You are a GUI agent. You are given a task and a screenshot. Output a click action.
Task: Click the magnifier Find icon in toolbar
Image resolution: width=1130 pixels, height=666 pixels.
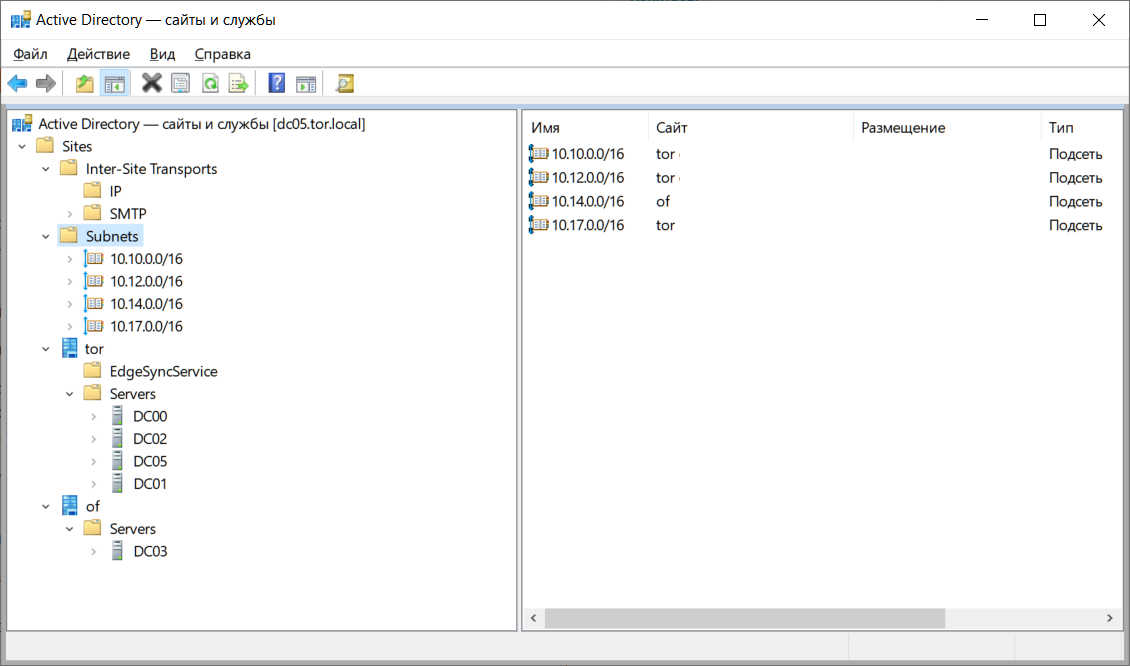click(344, 84)
